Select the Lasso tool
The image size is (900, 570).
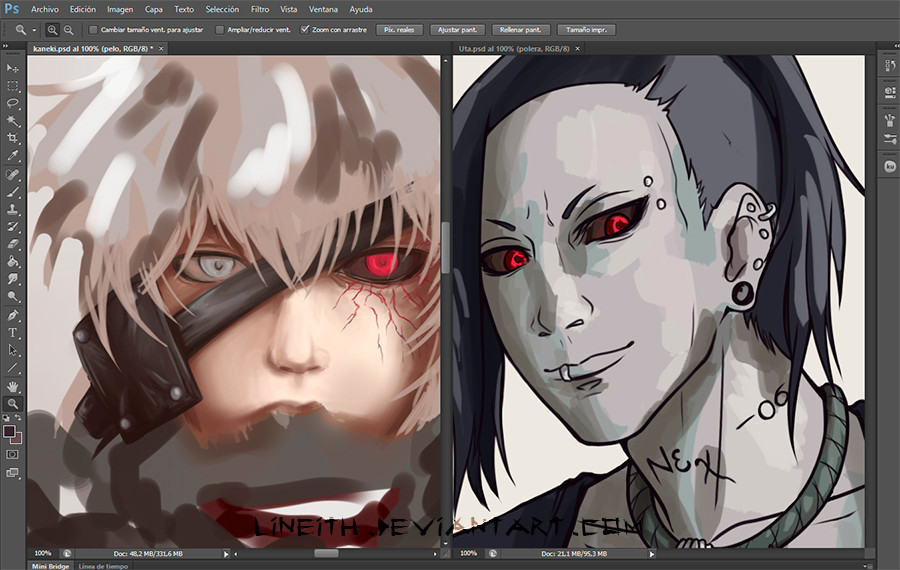pos(13,103)
